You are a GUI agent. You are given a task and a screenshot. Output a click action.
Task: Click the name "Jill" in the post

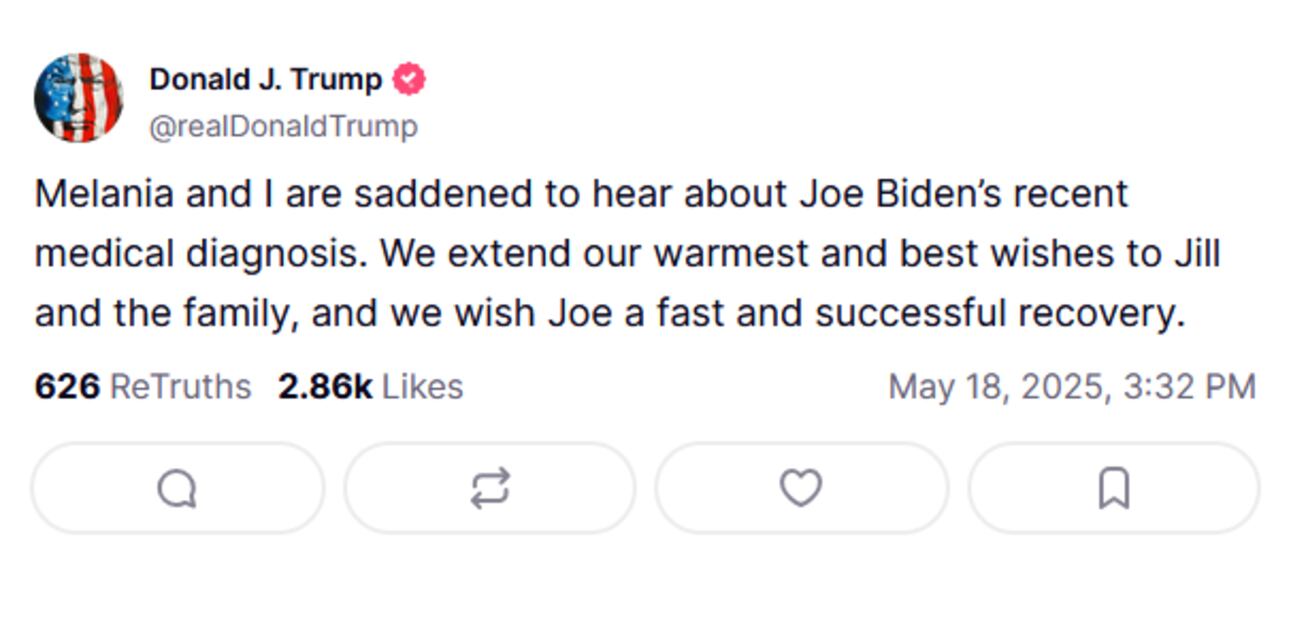coord(1196,254)
